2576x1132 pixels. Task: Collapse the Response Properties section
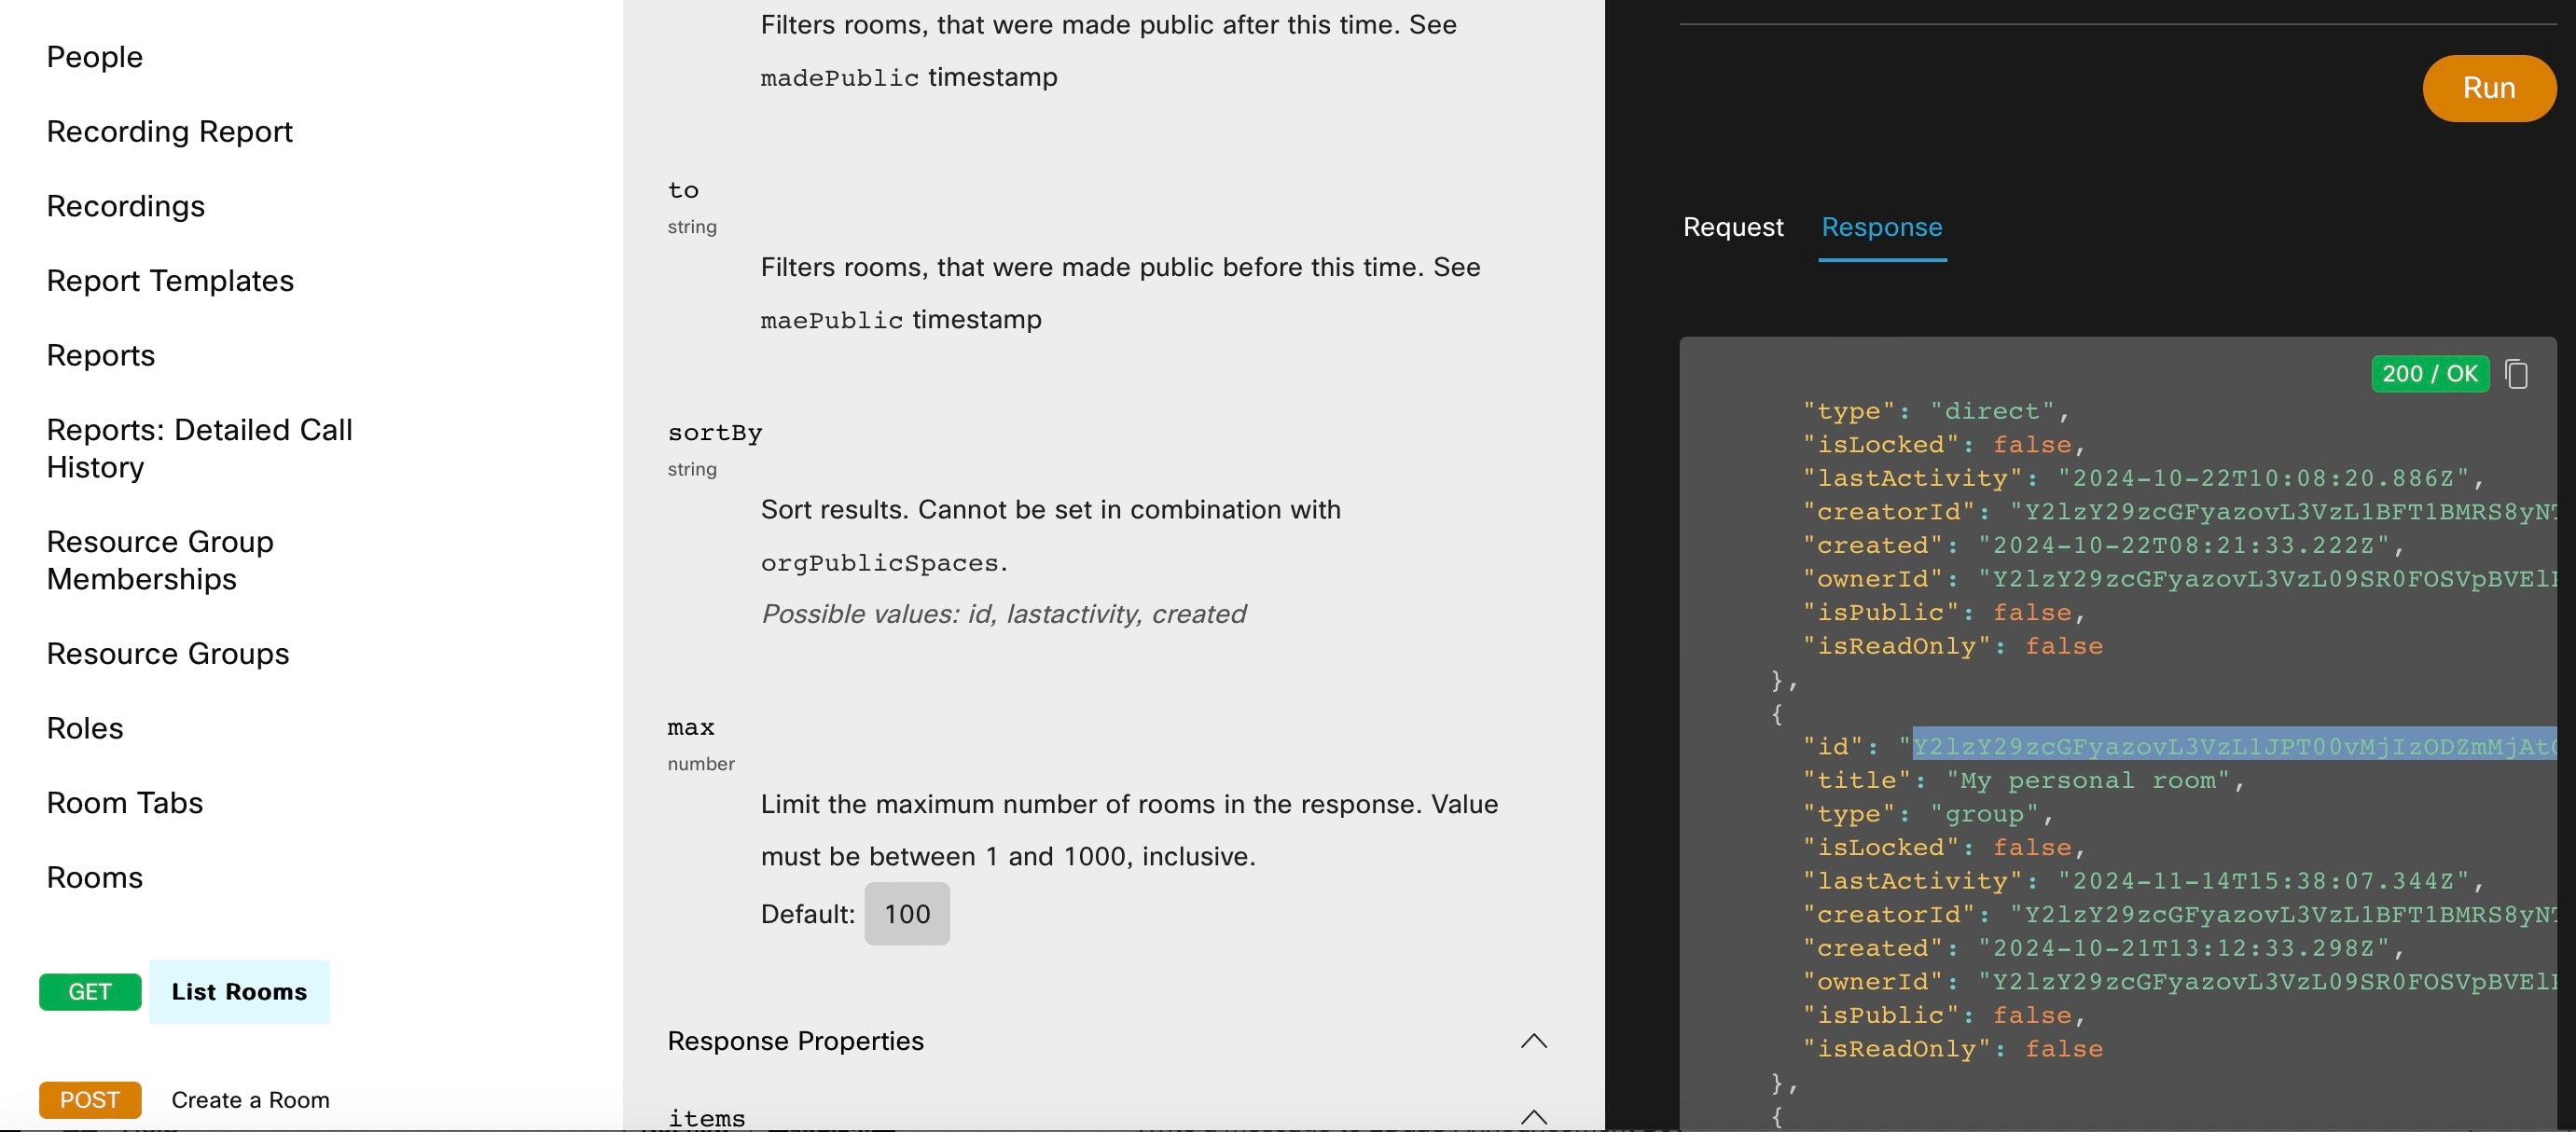pos(1533,1041)
